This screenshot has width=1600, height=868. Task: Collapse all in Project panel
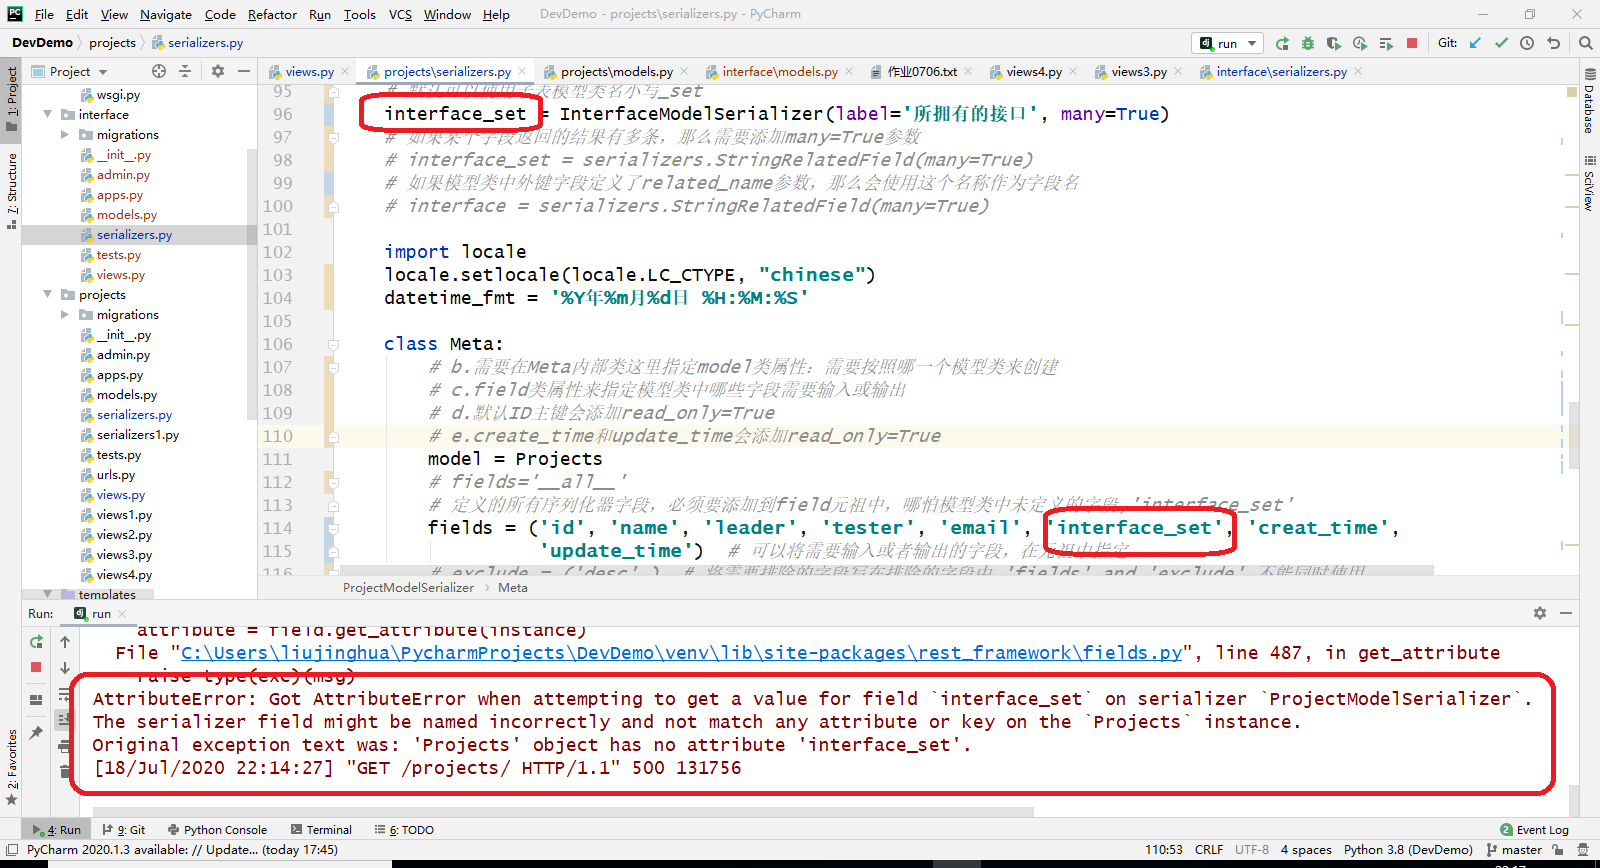(x=185, y=71)
